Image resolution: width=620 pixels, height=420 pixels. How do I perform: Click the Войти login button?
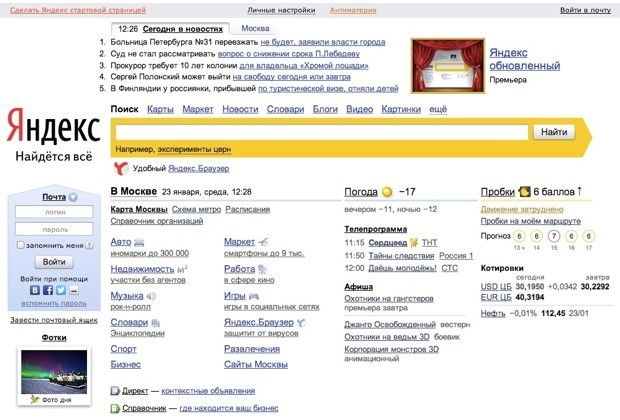pos(54,262)
